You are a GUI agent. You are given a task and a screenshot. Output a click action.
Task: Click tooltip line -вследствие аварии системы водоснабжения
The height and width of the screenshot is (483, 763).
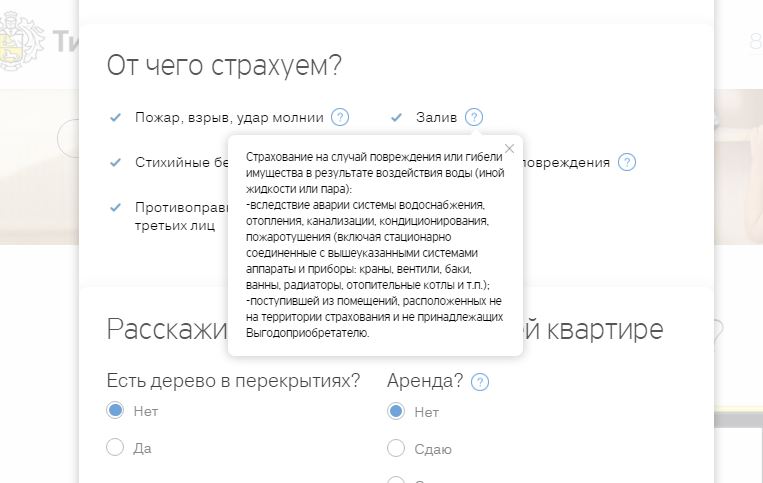[365, 205]
